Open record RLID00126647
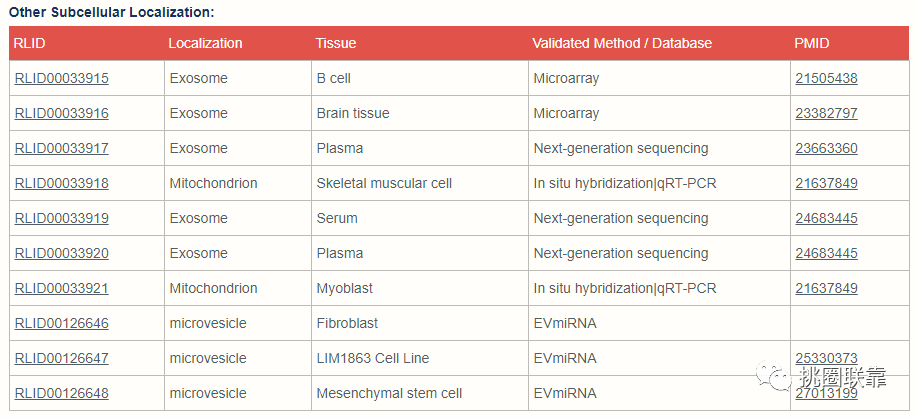This screenshot has height=418, width=916. tap(61, 358)
